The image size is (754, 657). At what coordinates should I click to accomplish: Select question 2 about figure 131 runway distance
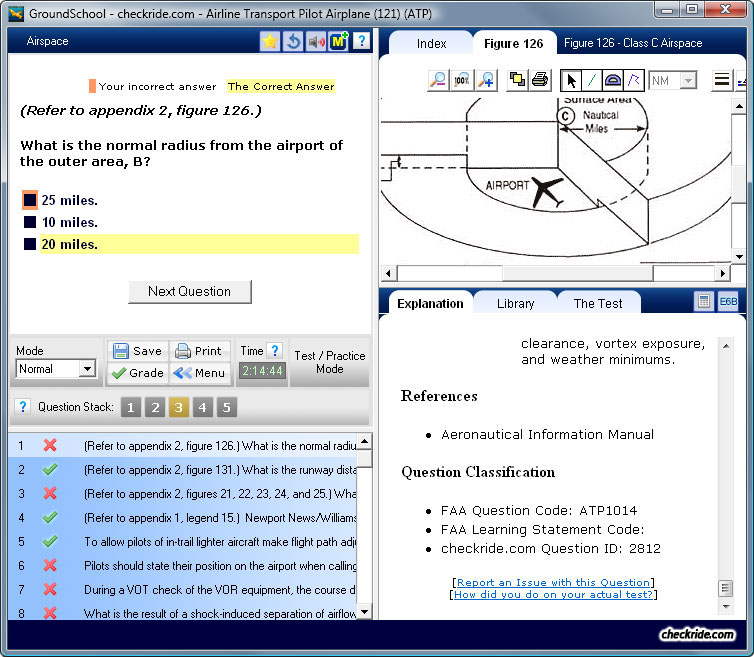[183, 469]
